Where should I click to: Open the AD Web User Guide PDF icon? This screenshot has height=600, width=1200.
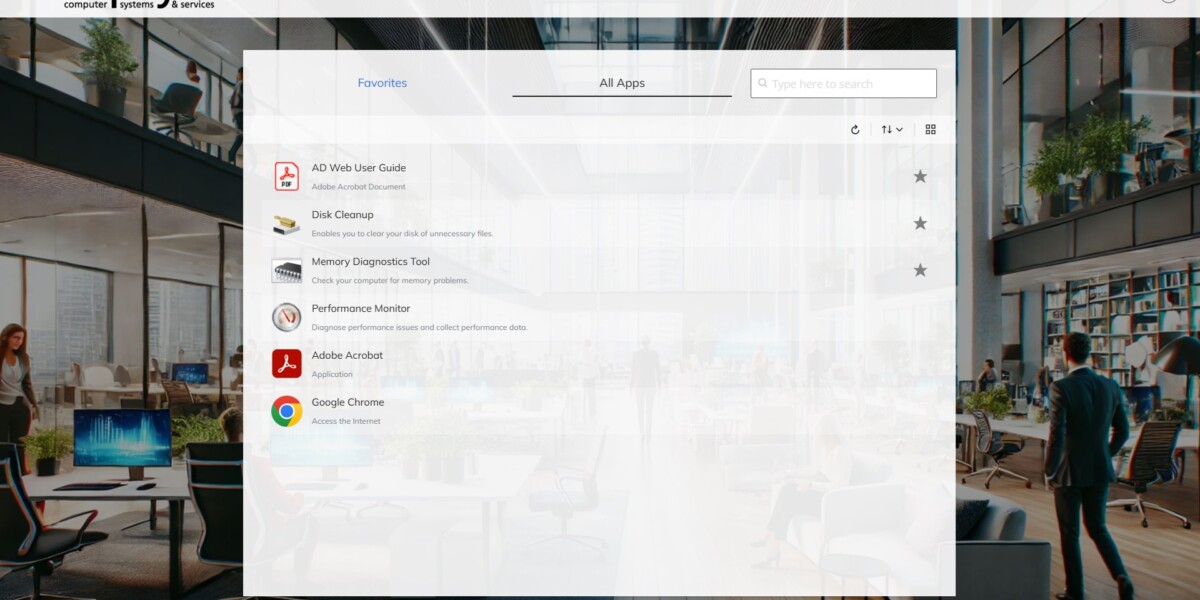pos(286,175)
